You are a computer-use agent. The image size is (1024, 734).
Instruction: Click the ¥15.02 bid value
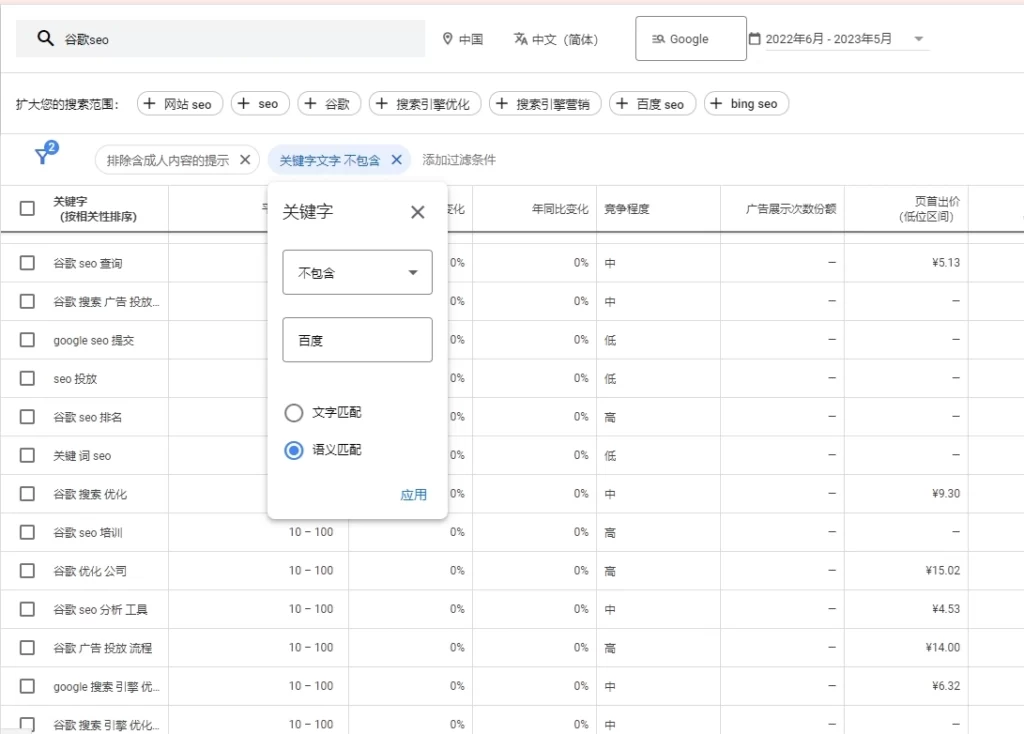(942, 571)
